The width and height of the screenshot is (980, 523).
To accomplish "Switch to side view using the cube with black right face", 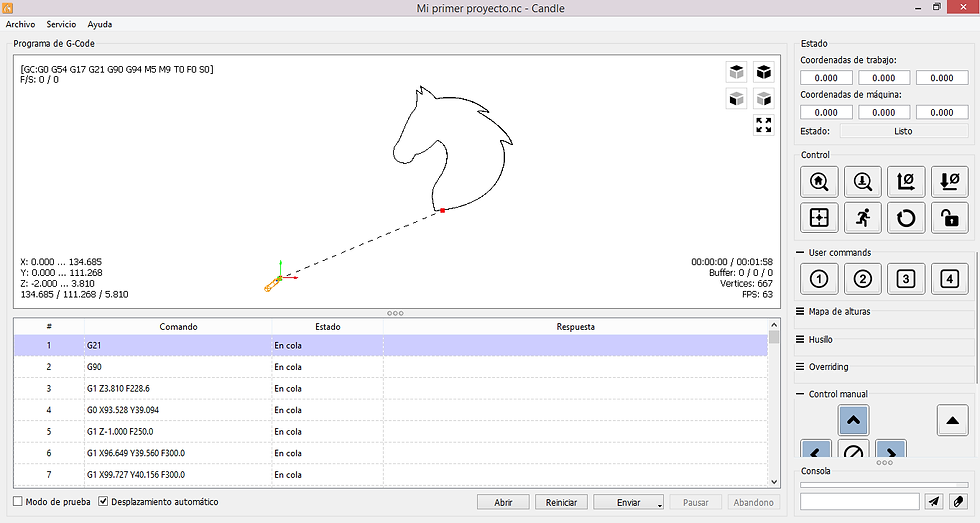I will (763, 99).
